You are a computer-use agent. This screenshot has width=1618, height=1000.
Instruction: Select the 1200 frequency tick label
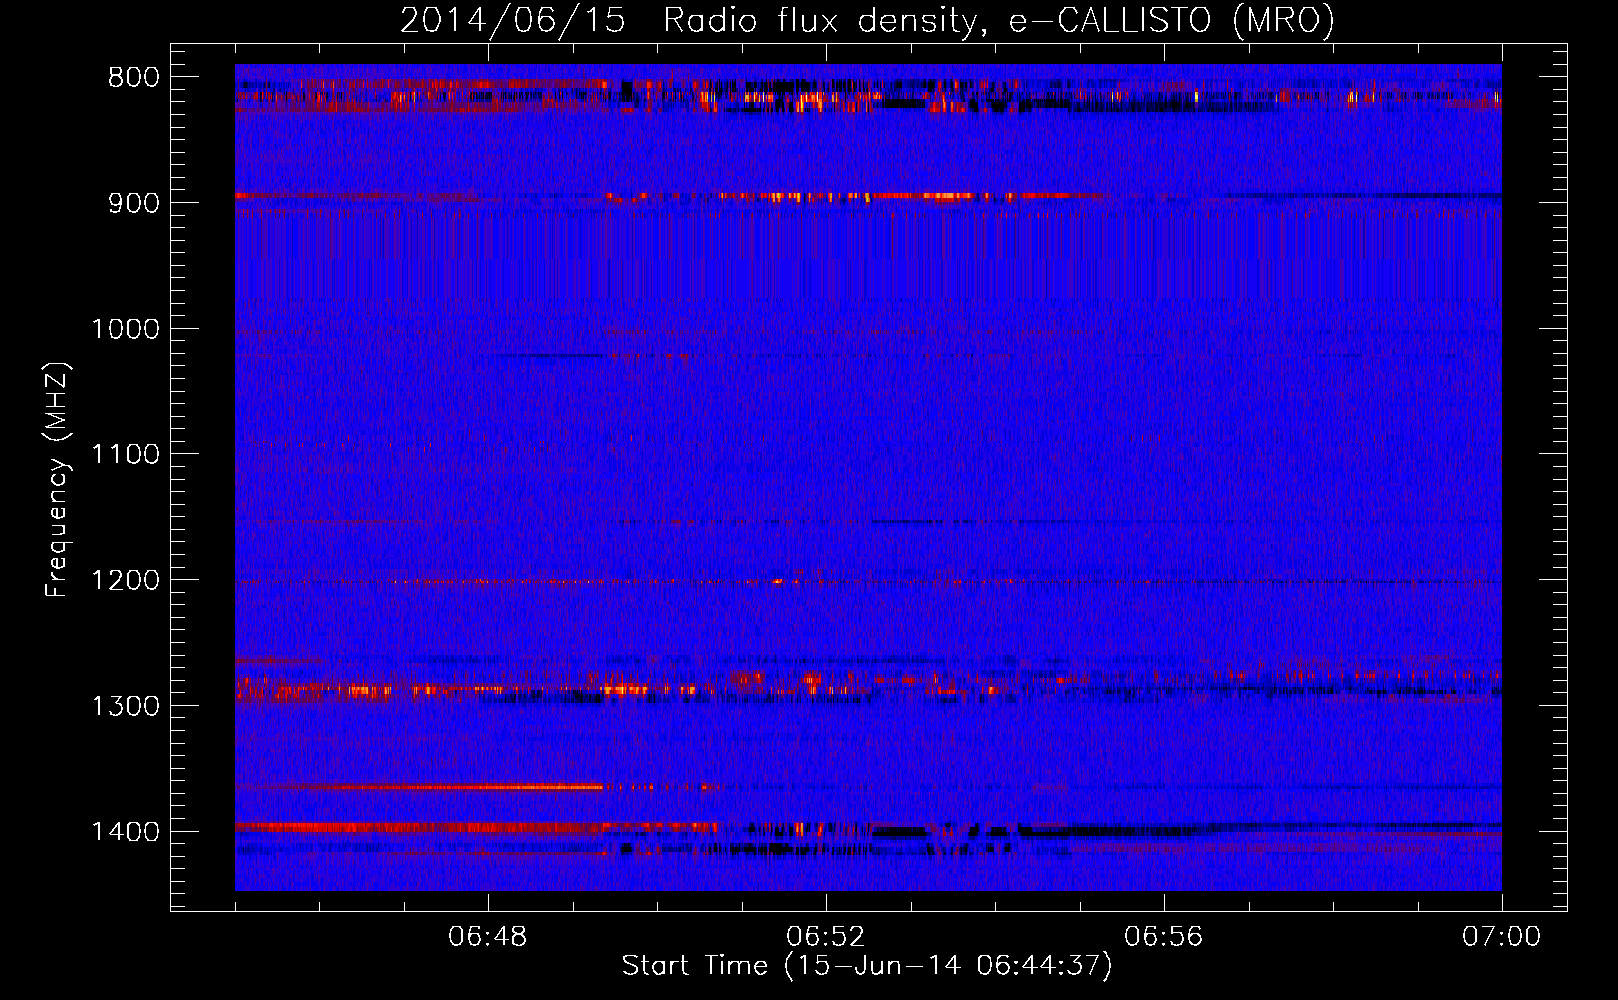(x=126, y=581)
